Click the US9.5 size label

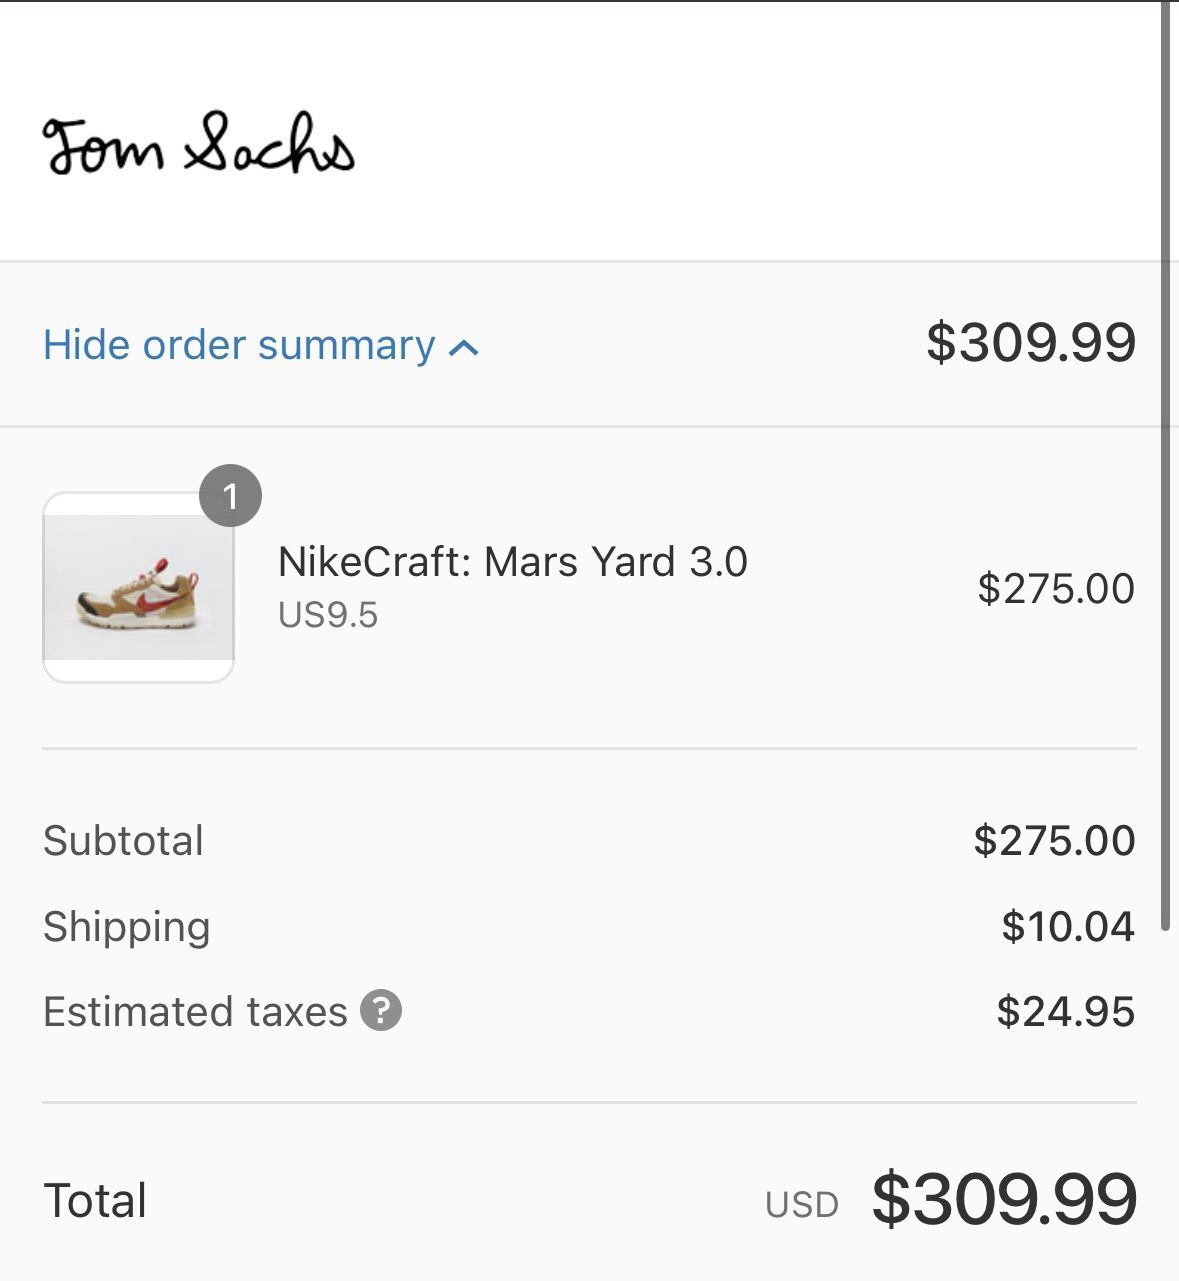coord(328,615)
